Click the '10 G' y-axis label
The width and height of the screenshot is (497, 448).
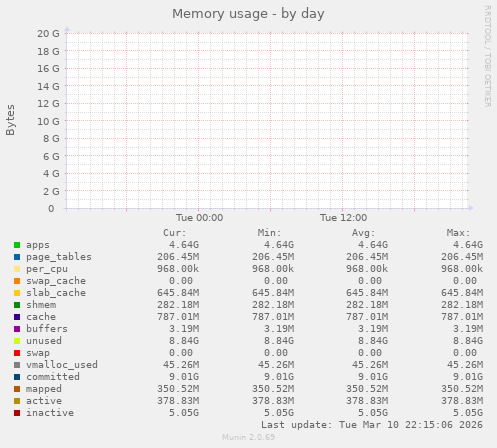click(x=48, y=121)
